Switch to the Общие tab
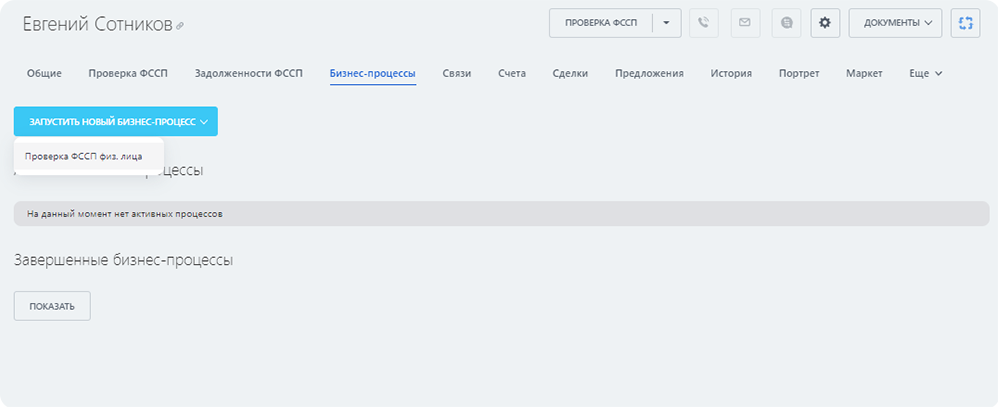 (43, 73)
